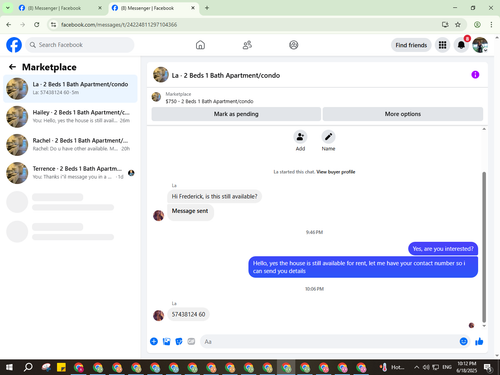Click the chat scrollbar
Image resolution: width=500 pixels, height=375 pixels.
pyautogui.click(x=484, y=247)
